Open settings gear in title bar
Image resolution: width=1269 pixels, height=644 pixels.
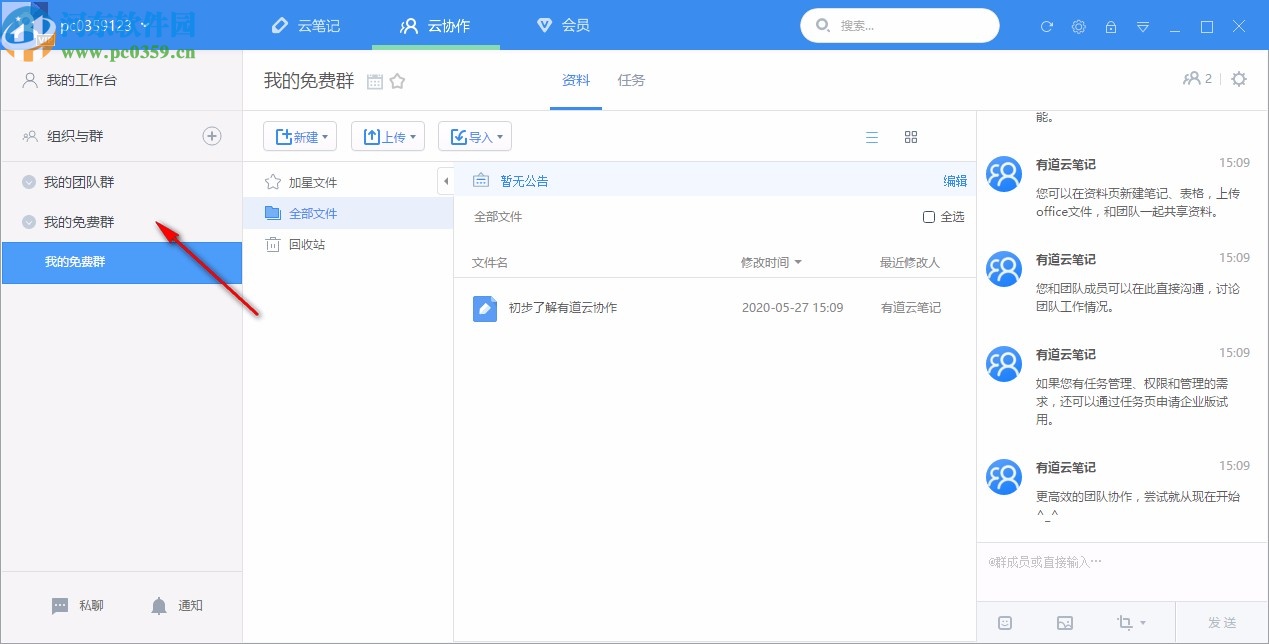(1079, 27)
